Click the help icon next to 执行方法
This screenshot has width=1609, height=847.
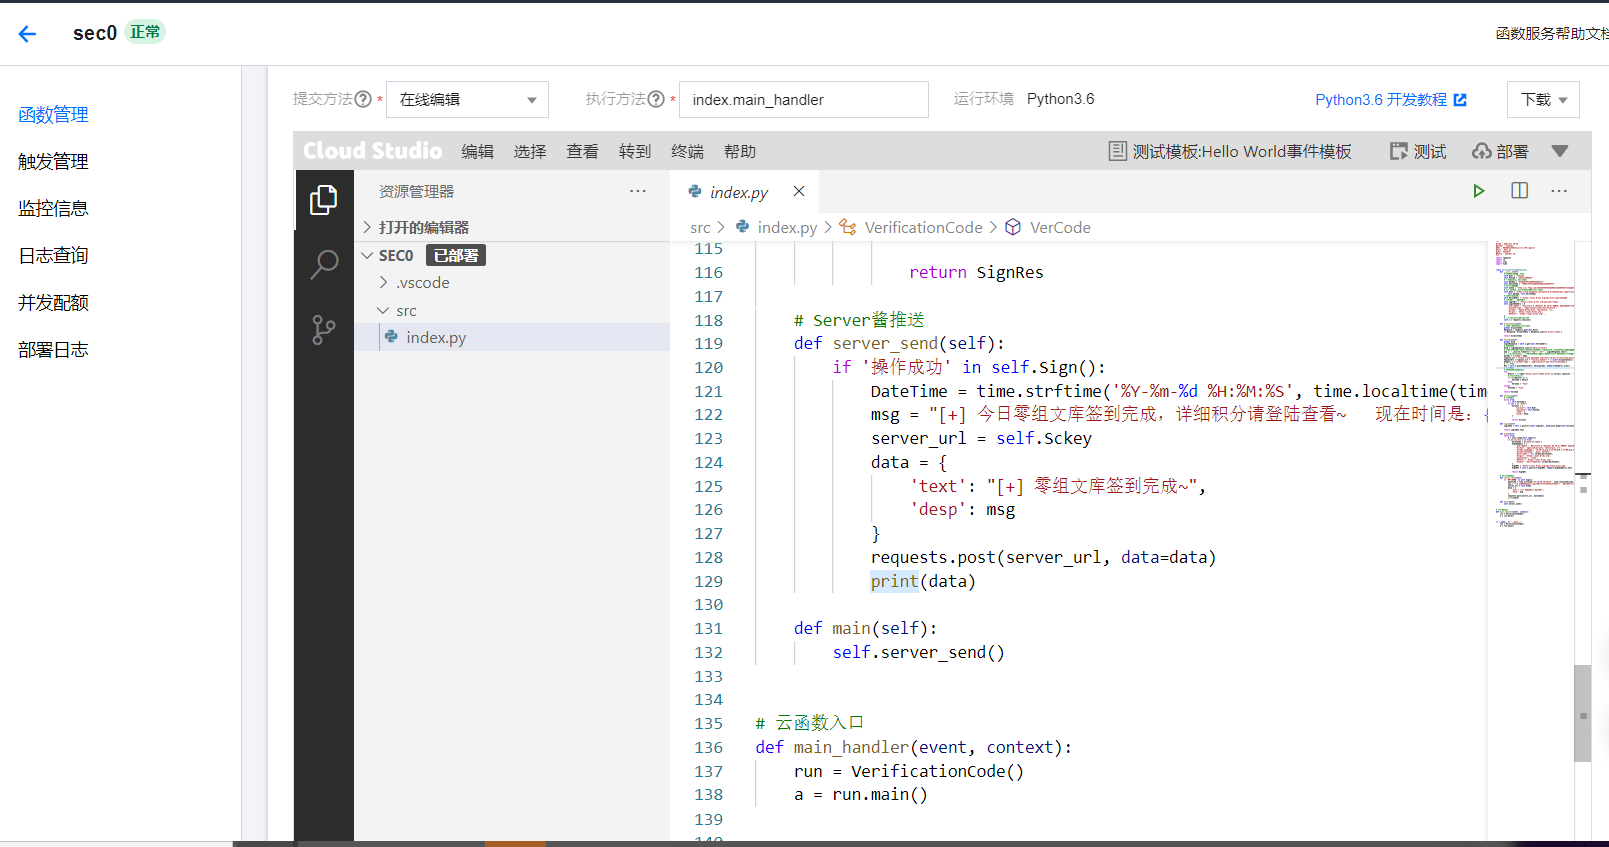pyautogui.click(x=656, y=99)
